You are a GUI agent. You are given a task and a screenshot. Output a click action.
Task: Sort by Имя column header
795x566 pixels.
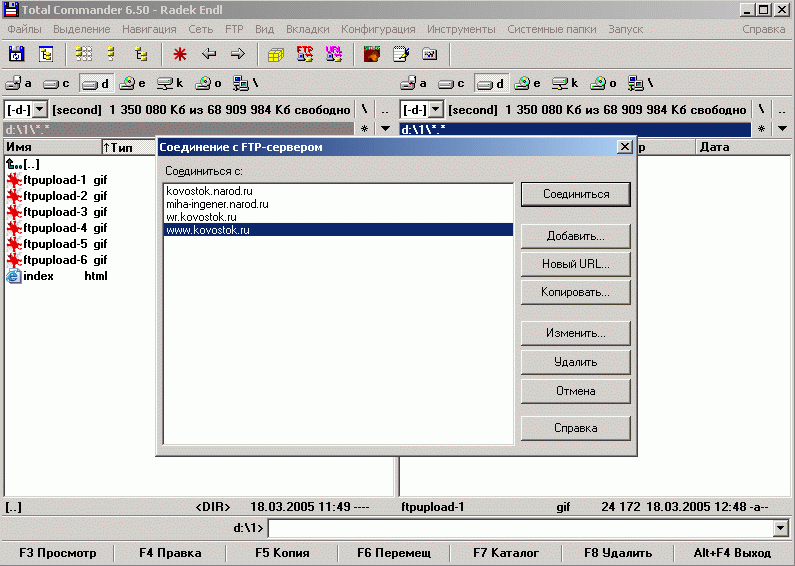click(53, 147)
